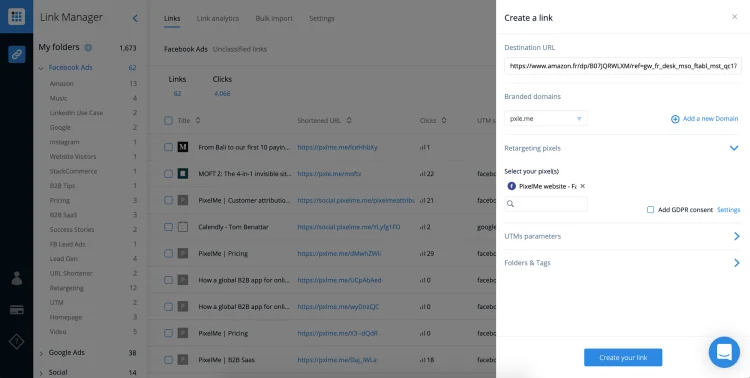
Task: Click the pixel search input field
Action: point(546,204)
